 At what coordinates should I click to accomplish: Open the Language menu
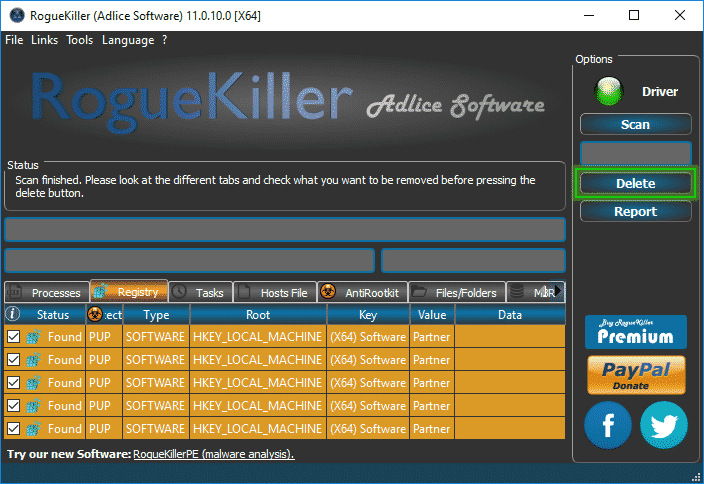tap(128, 40)
